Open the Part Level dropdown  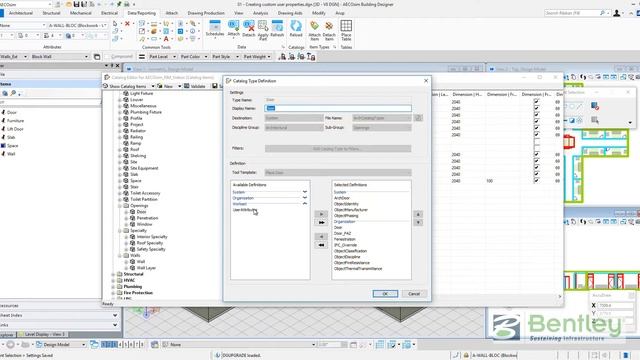[162, 57]
